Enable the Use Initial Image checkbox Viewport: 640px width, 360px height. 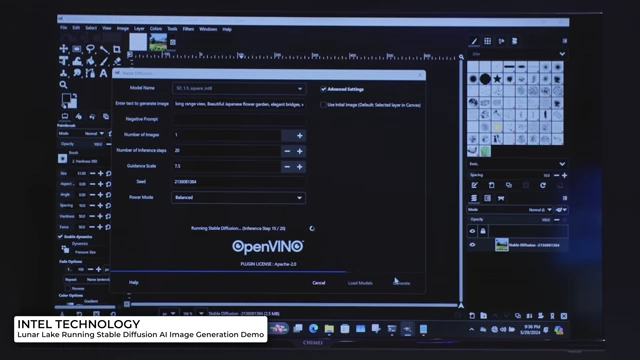click(x=323, y=105)
